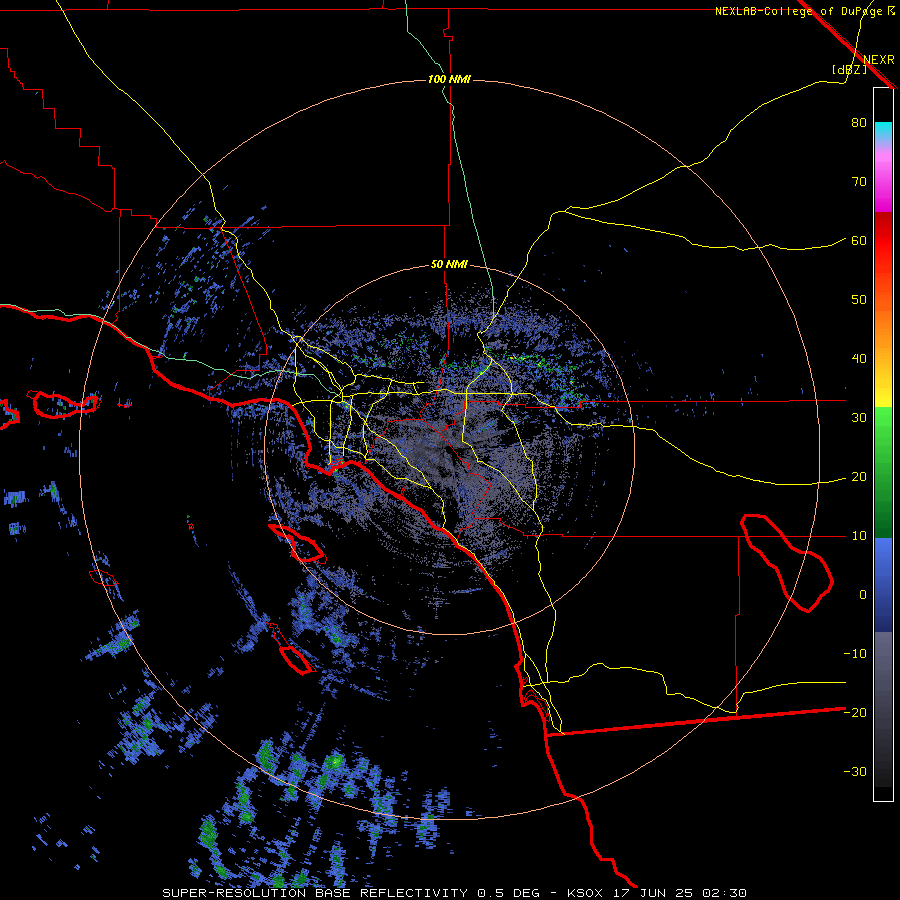Click the '100 NMI' range ring label
Viewport: 900px width, 900px height.
pos(449,79)
